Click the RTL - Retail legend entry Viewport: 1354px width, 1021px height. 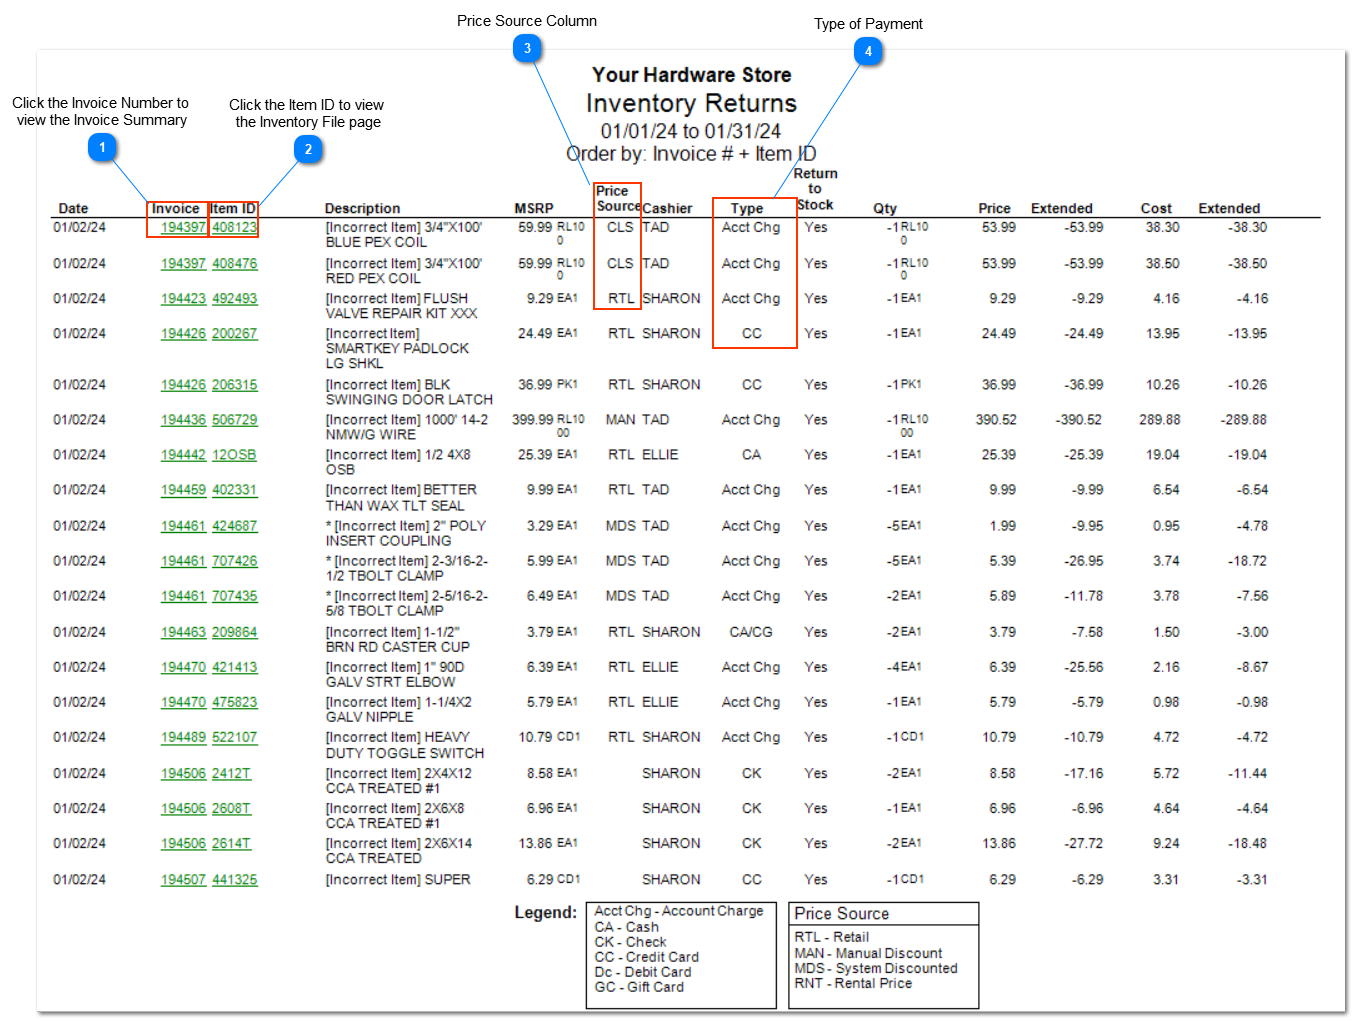click(x=832, y=937)
